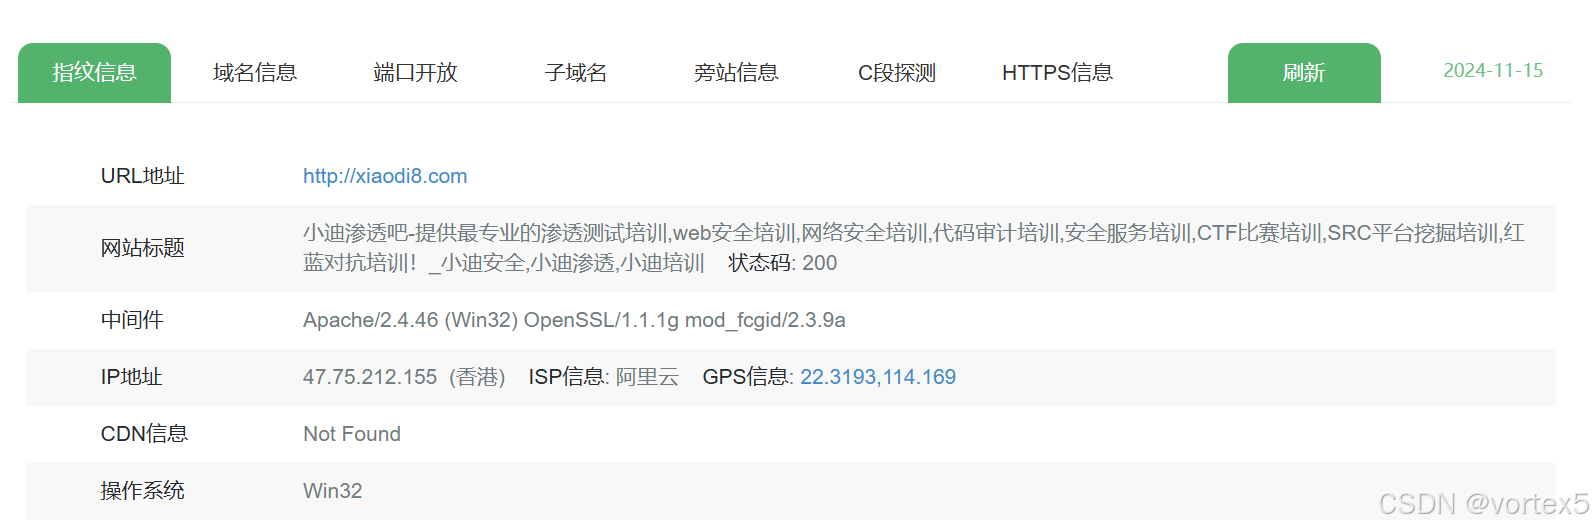Click the 中间件 row label

[132, 320]
